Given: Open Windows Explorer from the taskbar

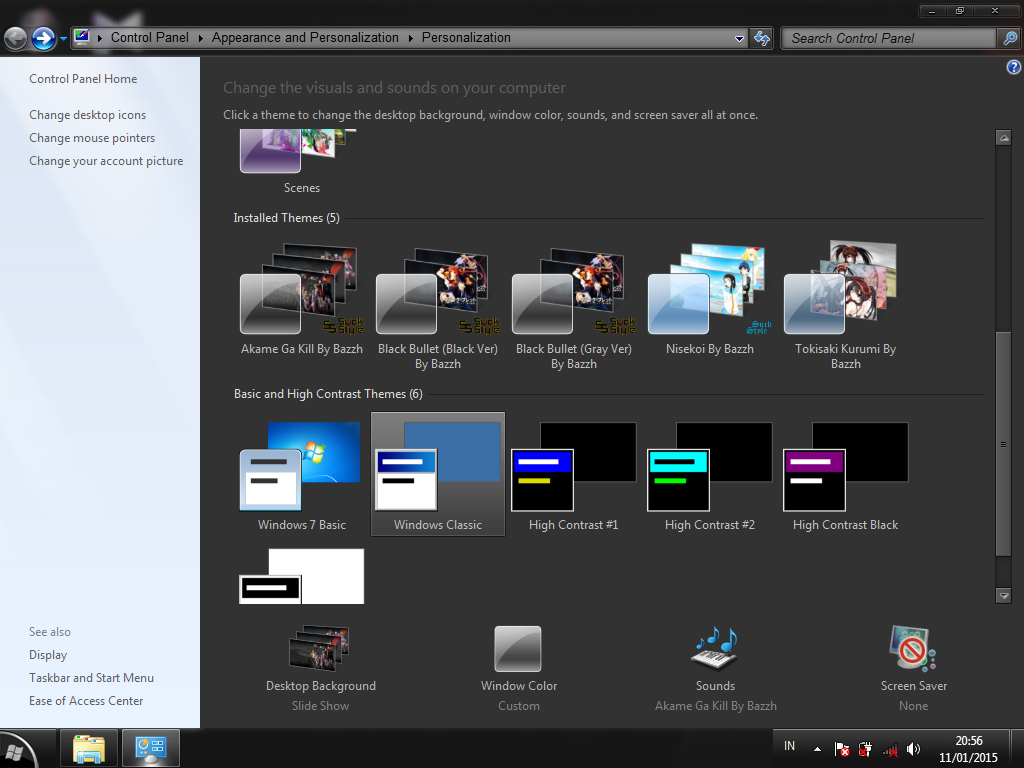Looking at the screenshot, I should click(x=89, y=748).
